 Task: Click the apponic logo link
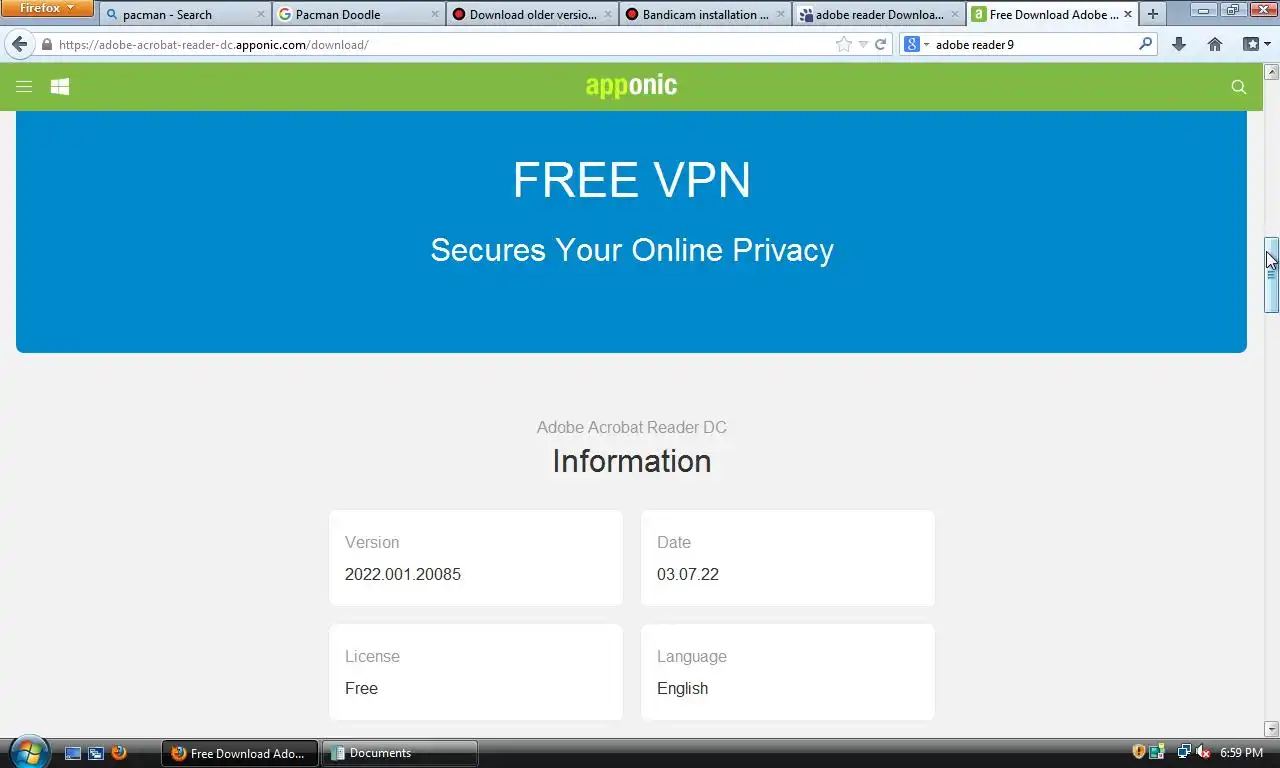click(x=631, y=86)
